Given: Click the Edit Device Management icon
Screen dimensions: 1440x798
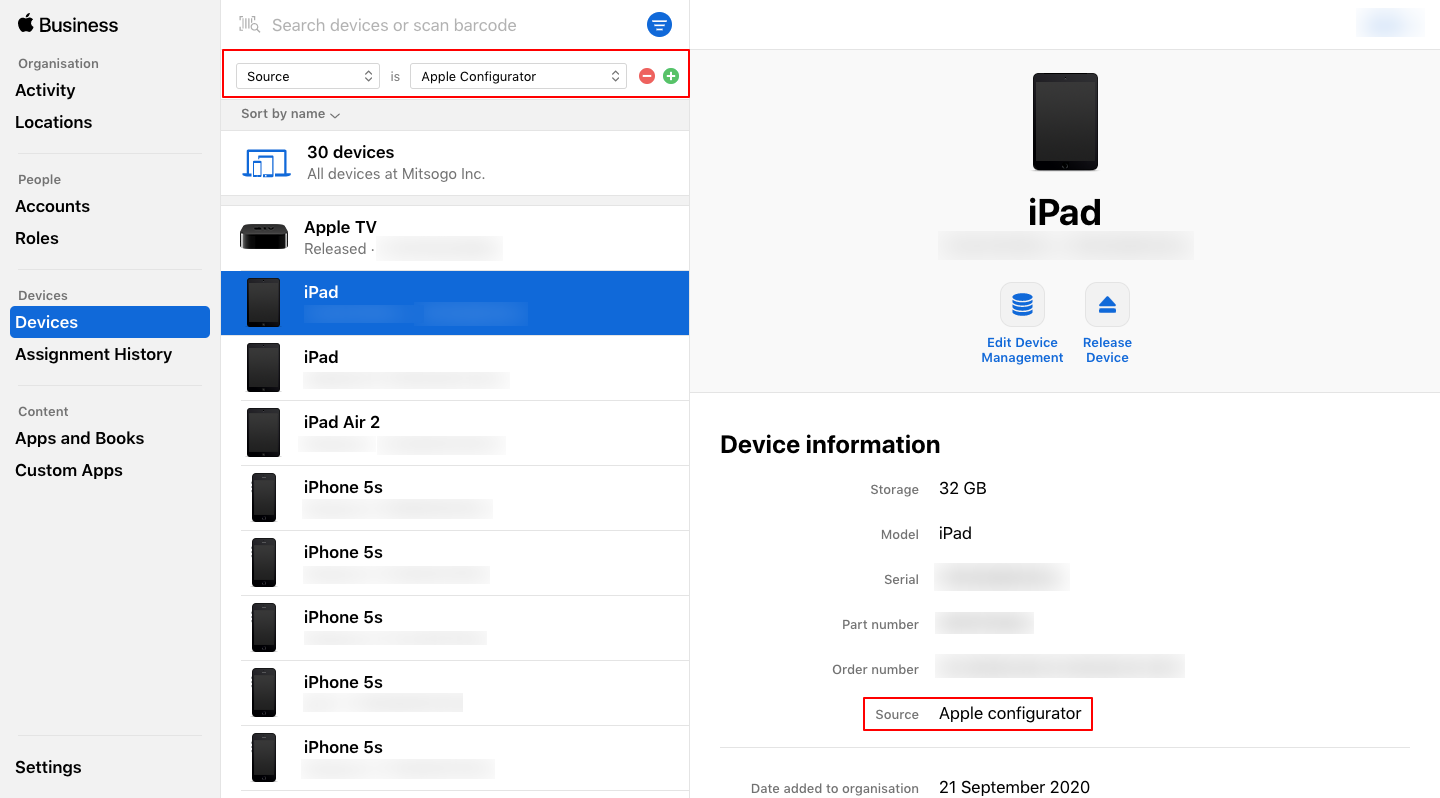Looking at the screenshot, I should click(x=1022, y=304).
